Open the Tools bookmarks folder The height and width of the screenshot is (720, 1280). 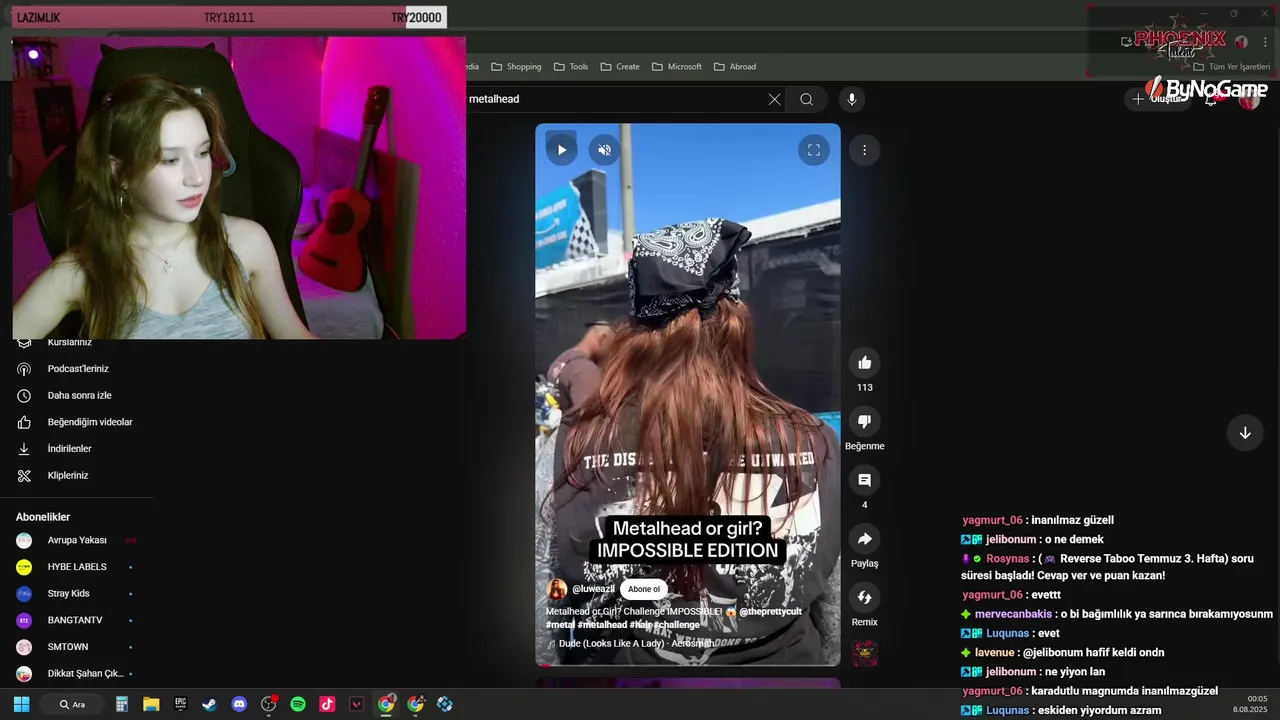571,67
